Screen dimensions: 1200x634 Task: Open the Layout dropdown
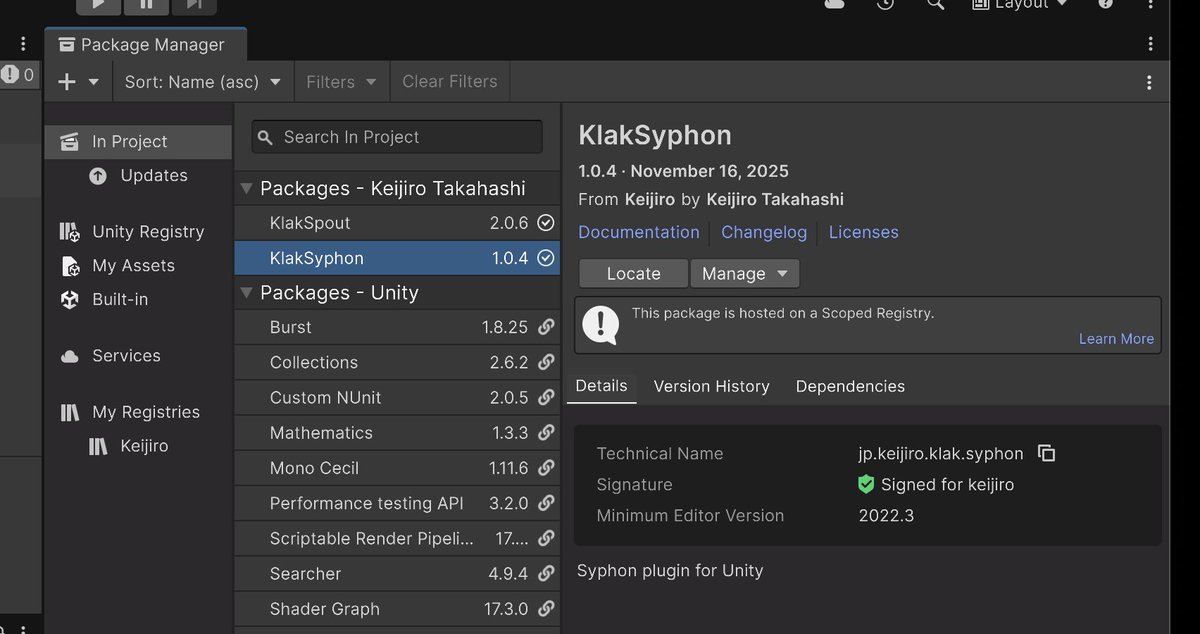click(x=1020, y=5)
